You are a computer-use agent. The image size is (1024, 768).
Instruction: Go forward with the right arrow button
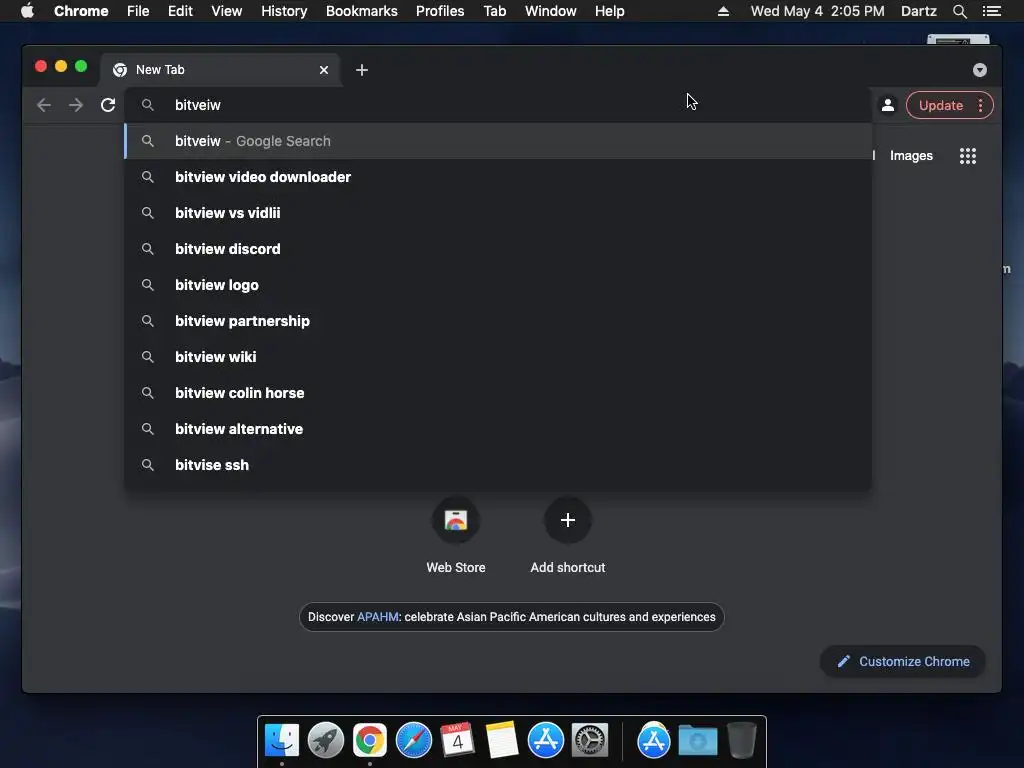pos(76,105)
